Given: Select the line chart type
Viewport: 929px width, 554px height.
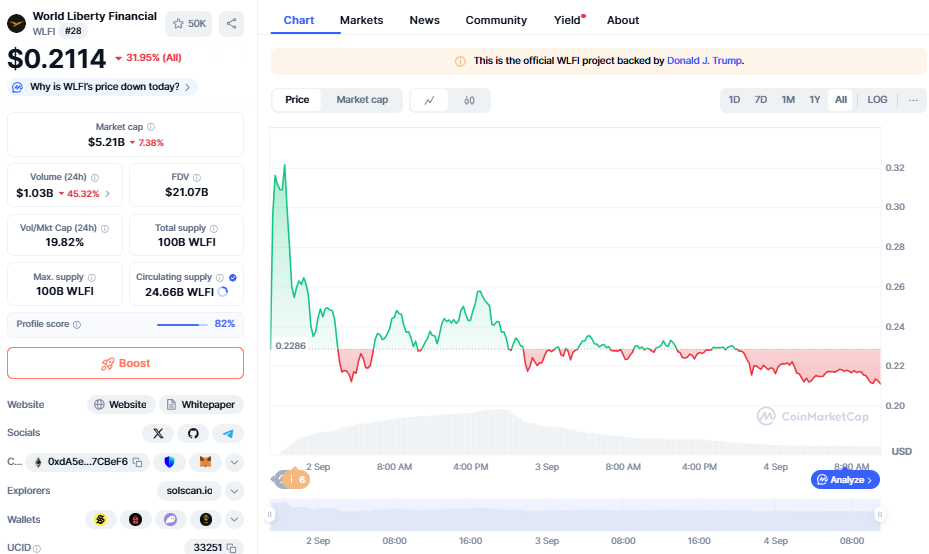Looking at the screenshot, I should (x=430, y=100).
